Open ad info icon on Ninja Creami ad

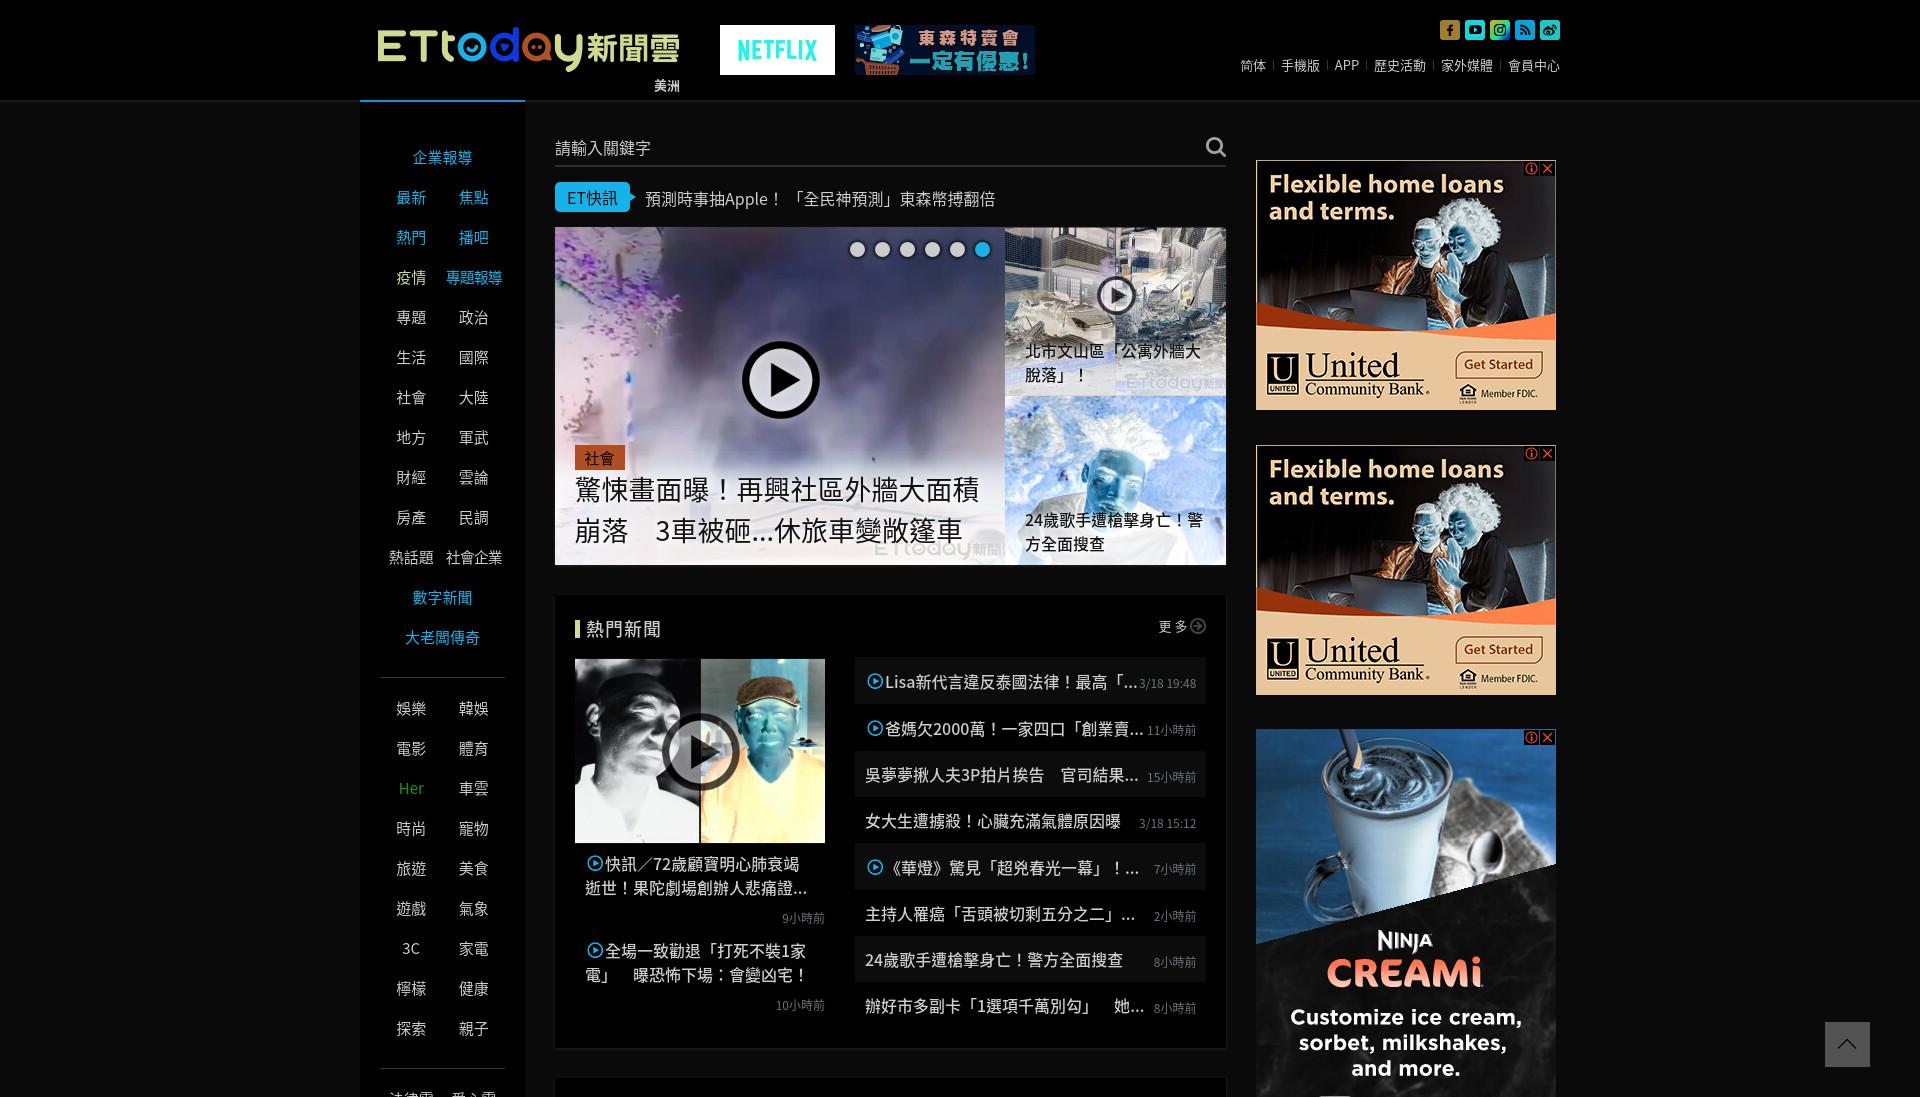tap(1531, 737)
